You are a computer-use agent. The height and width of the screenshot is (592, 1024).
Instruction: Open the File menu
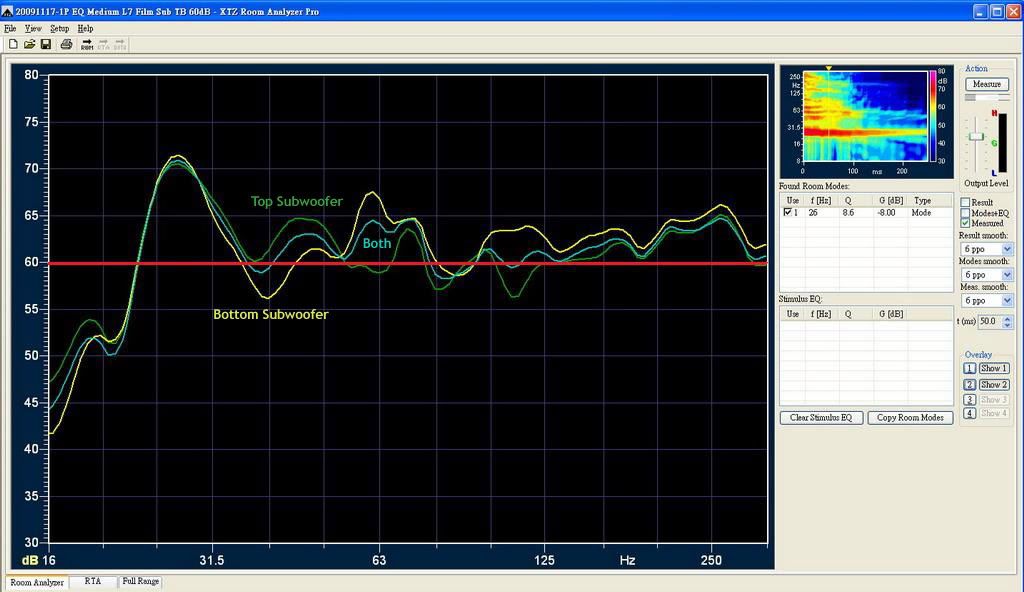click(10, 29)
